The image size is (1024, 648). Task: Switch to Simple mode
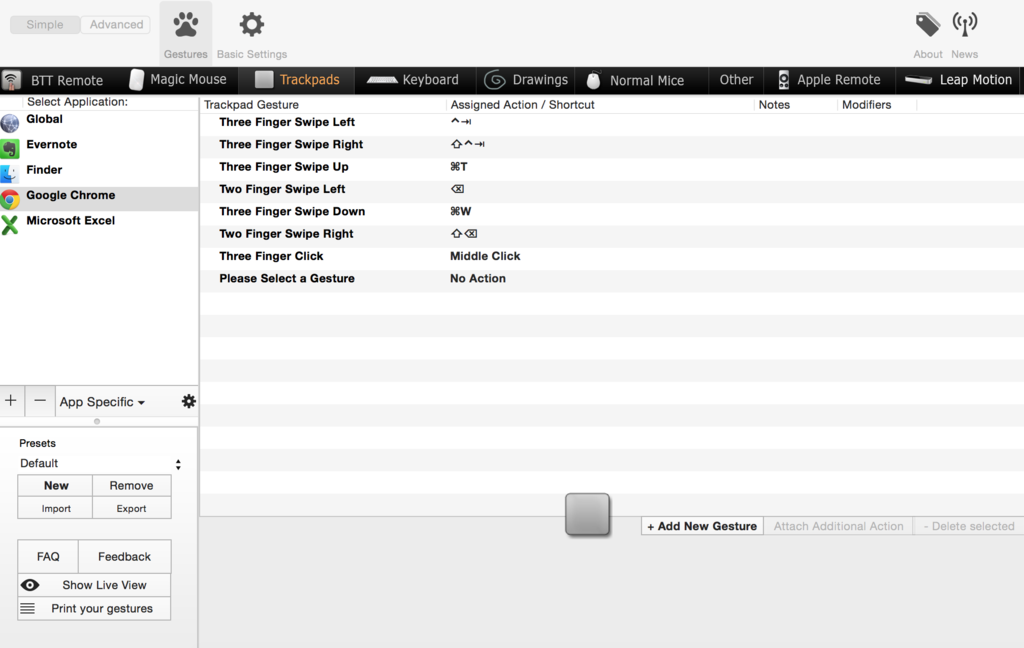coord(45,25)
